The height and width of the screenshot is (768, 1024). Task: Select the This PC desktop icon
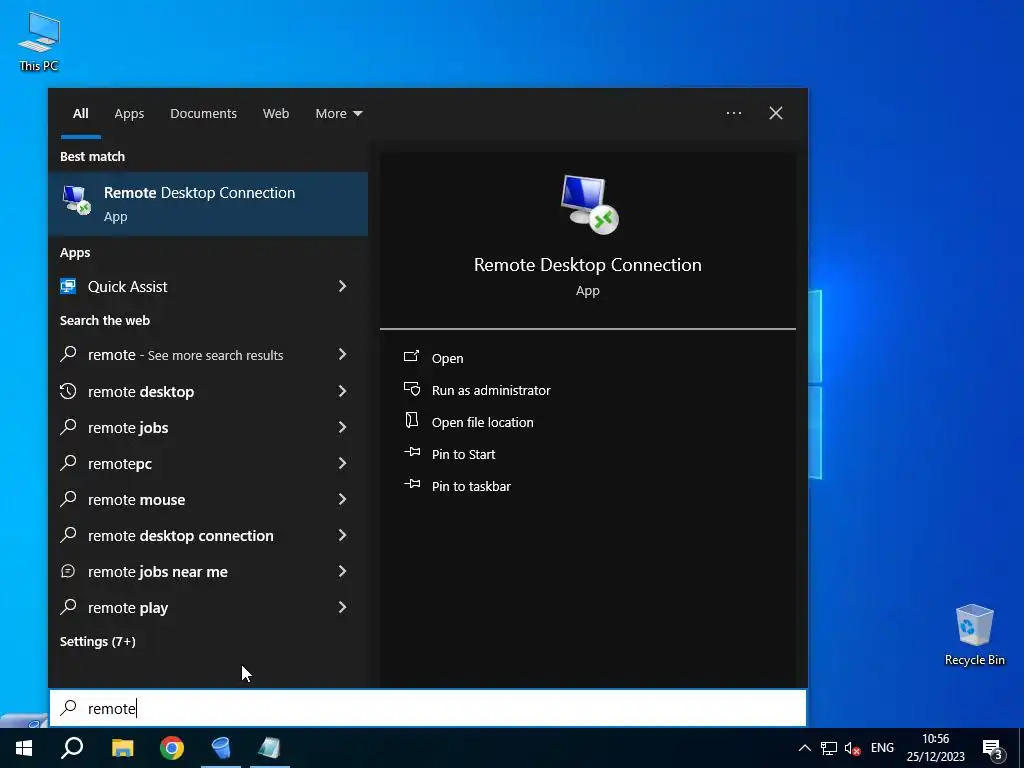[x=39, y=42]
